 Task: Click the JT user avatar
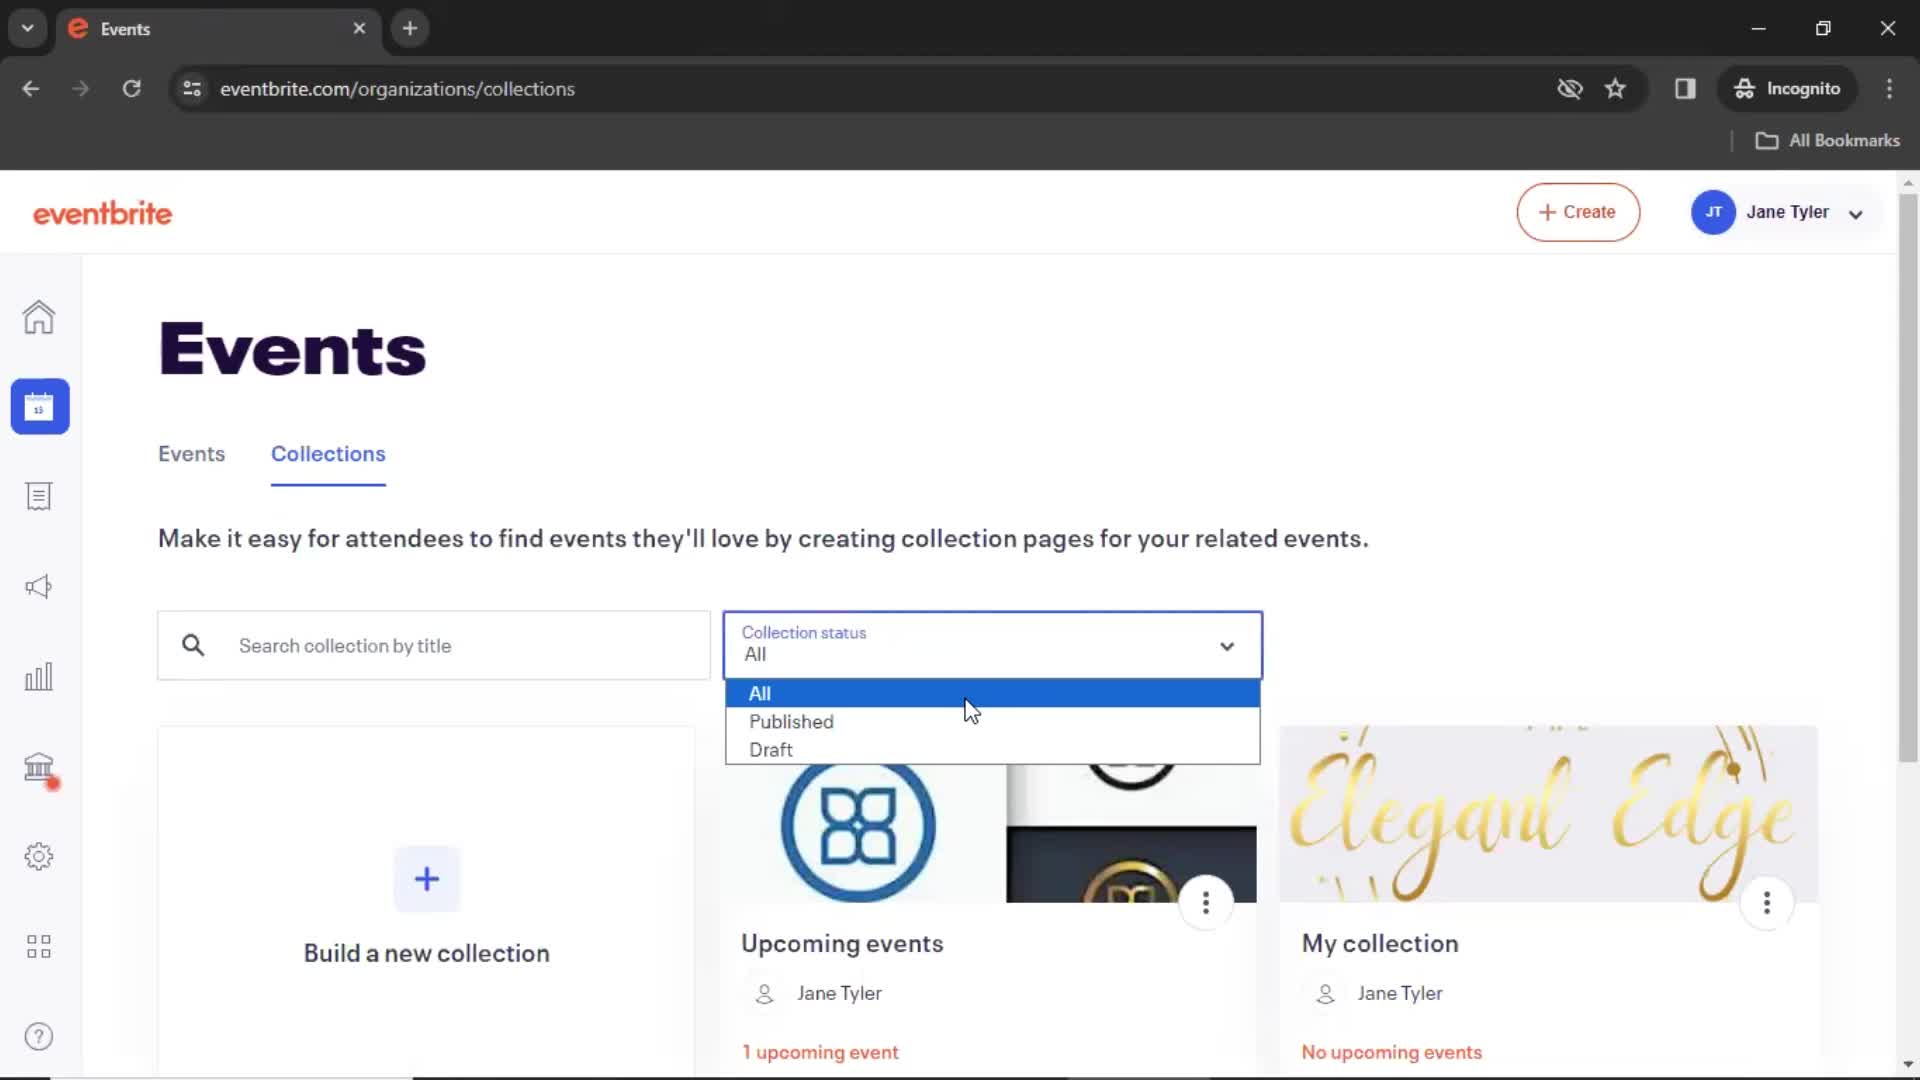point(1713,212)
